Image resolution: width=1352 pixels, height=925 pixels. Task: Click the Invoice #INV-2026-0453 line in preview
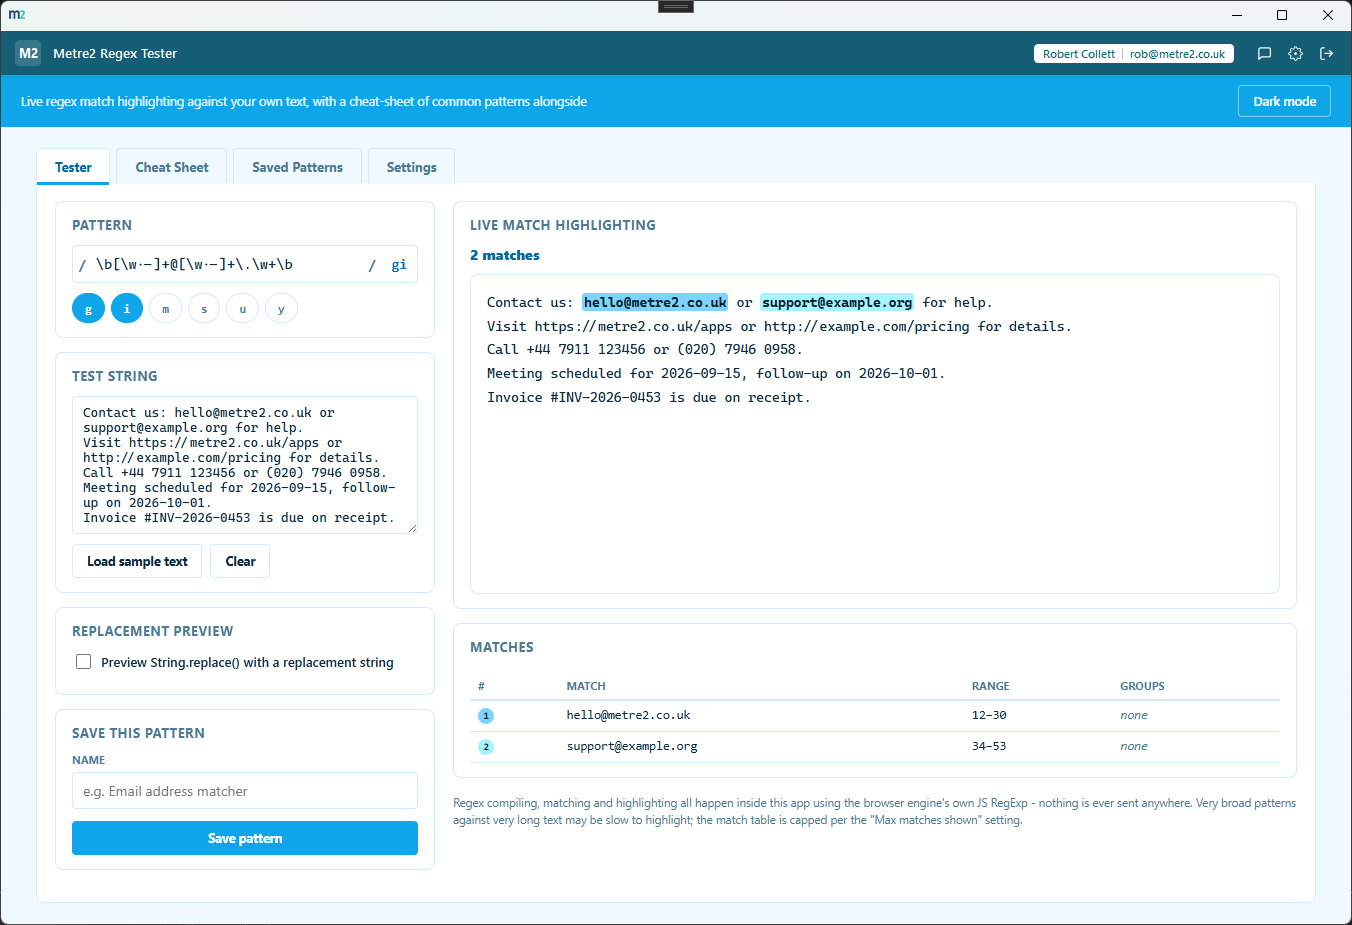(648, 397)
